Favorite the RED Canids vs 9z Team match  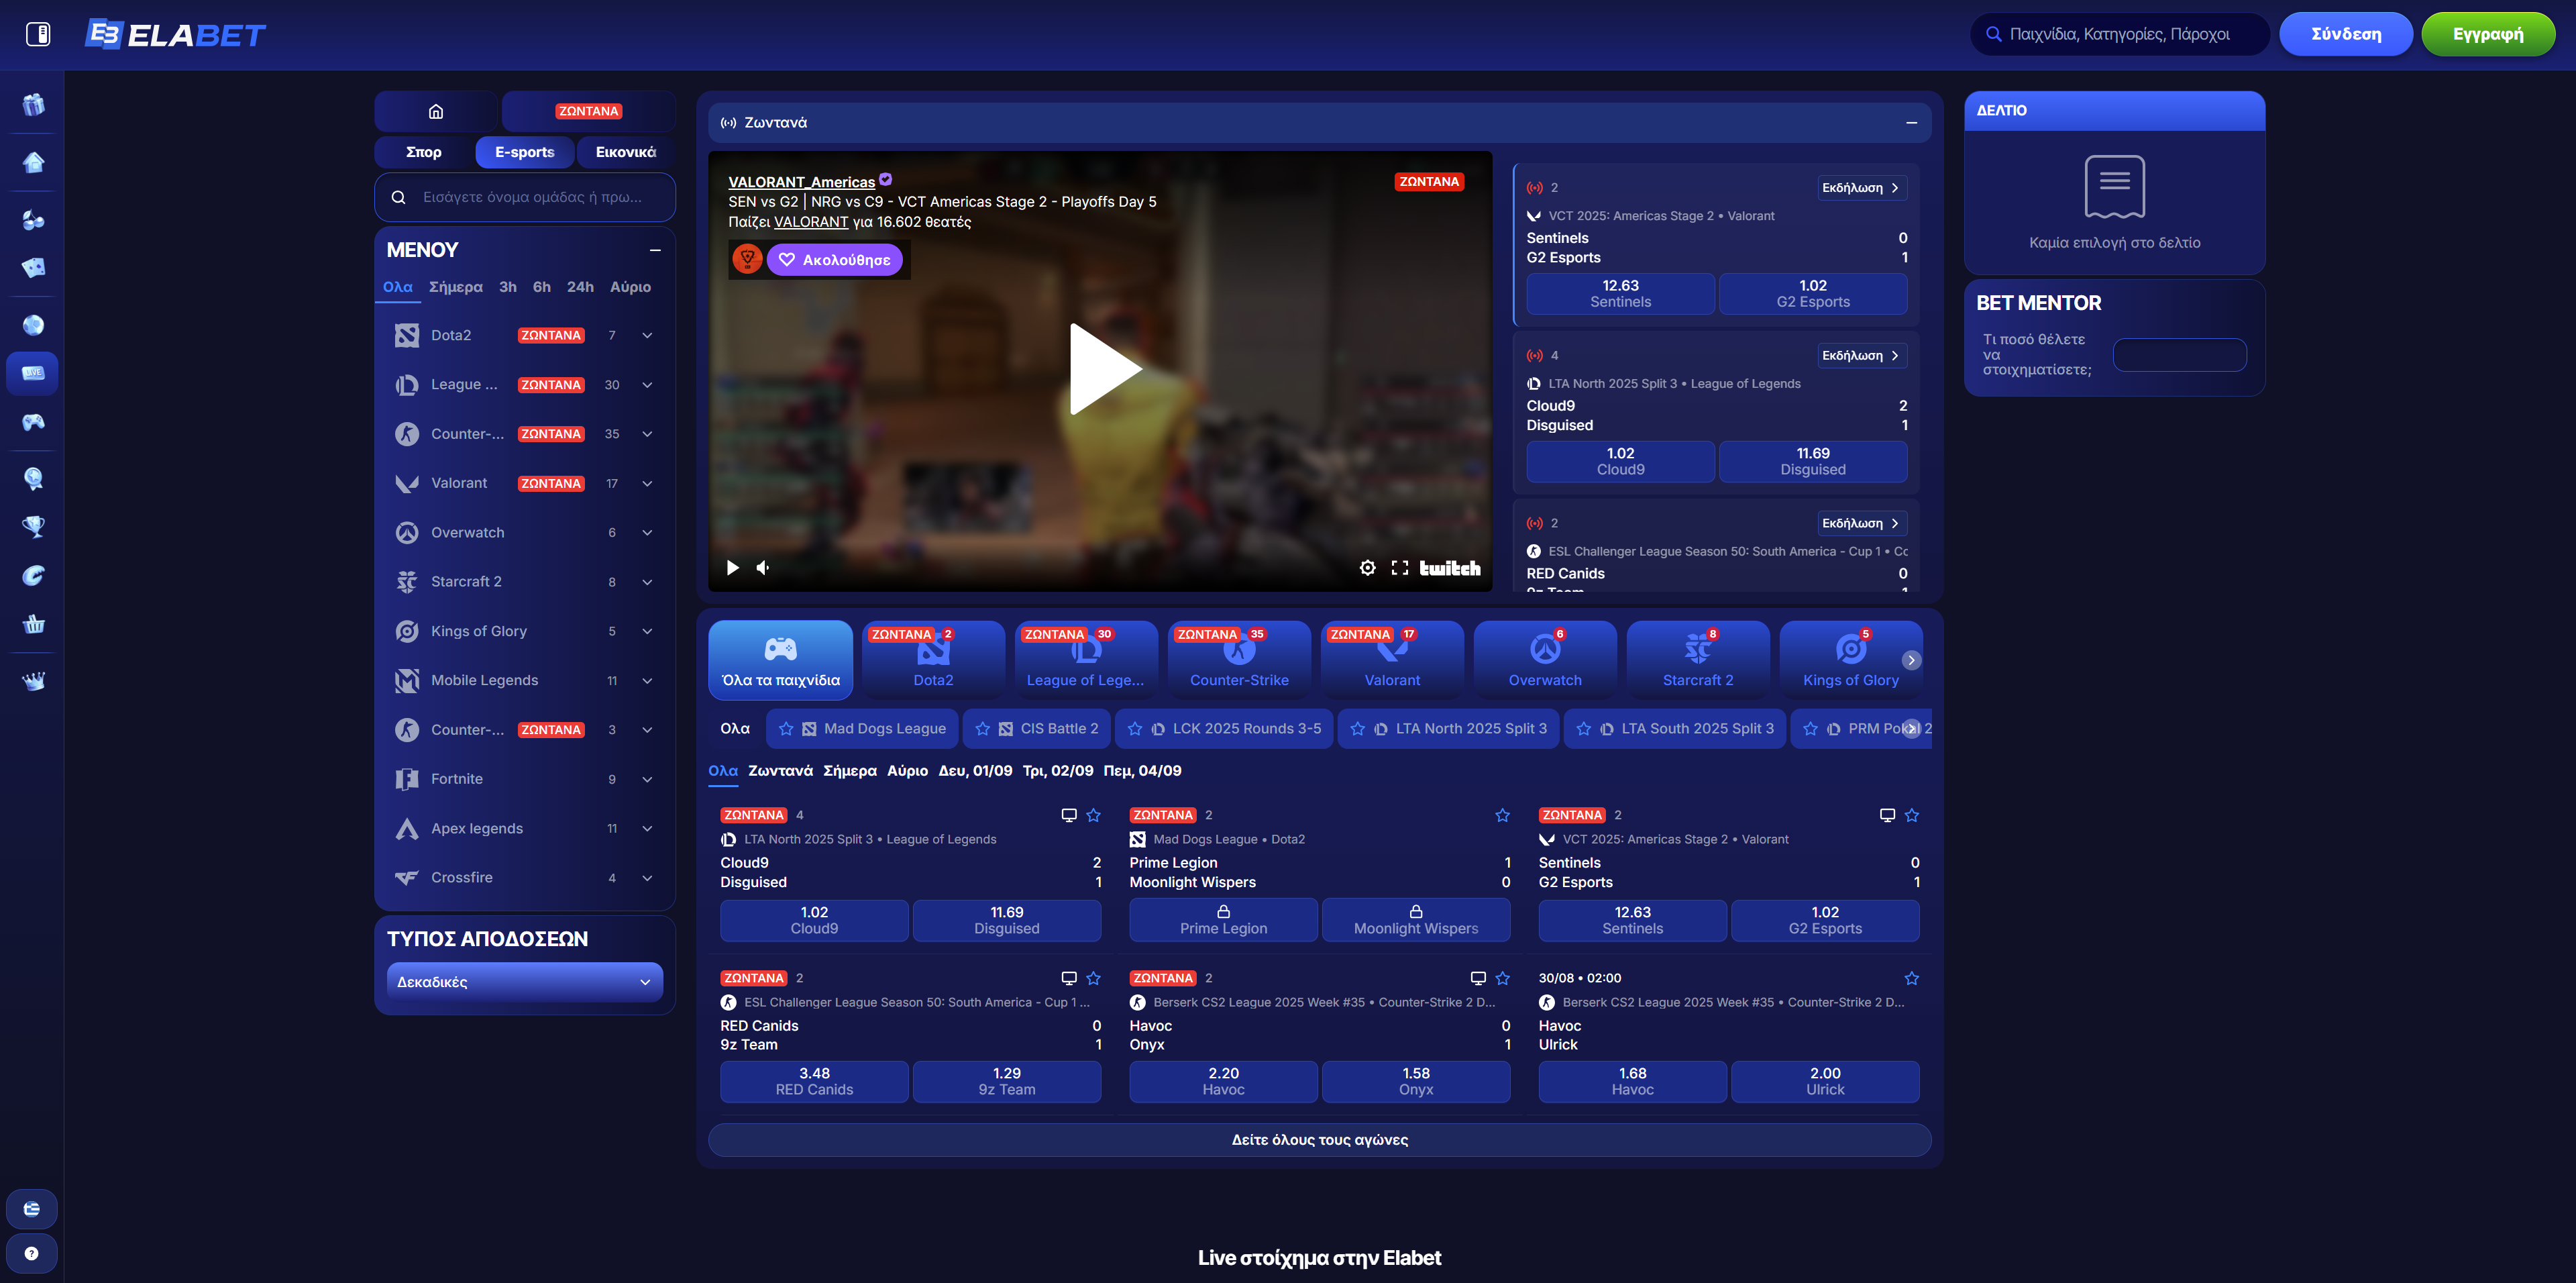click(x=1093, y=978)
